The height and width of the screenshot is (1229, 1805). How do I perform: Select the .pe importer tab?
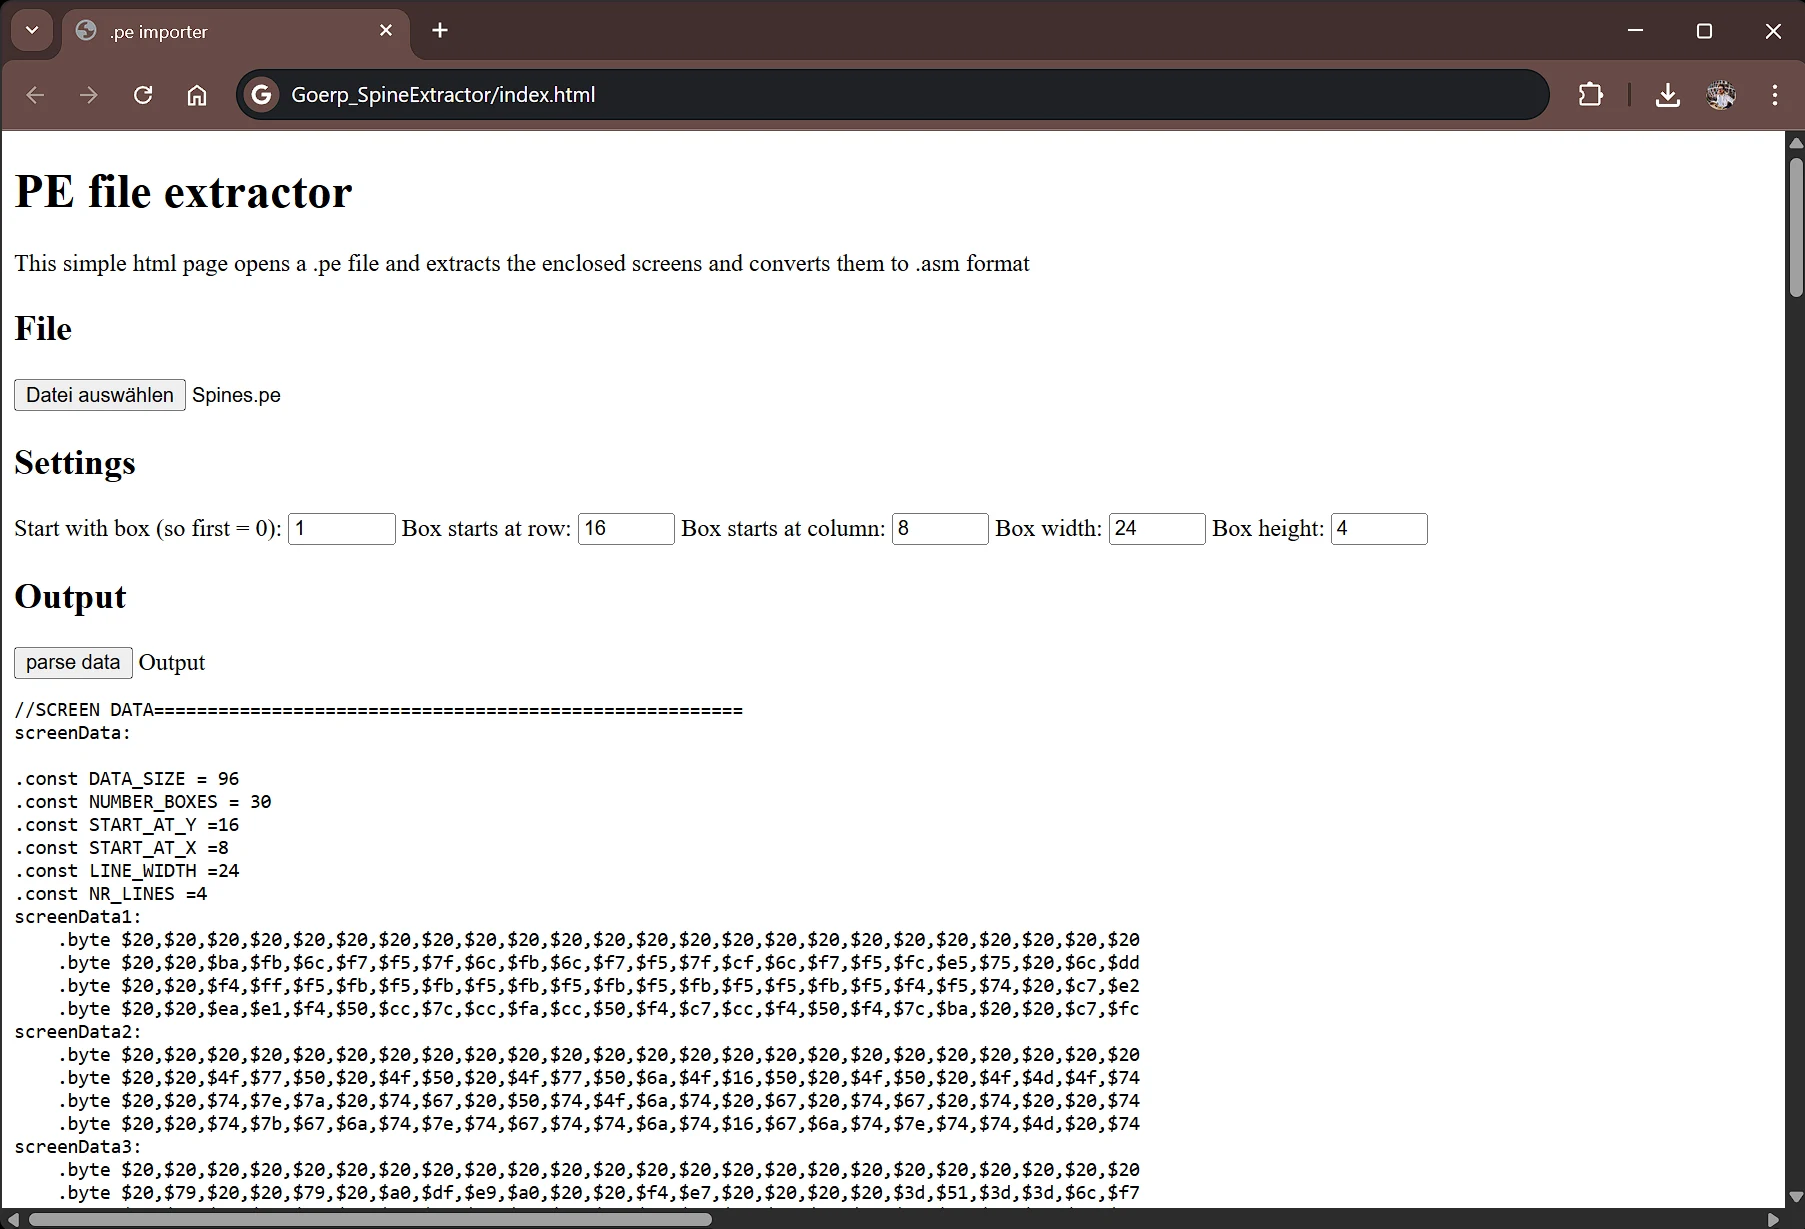tap(220, 32)
